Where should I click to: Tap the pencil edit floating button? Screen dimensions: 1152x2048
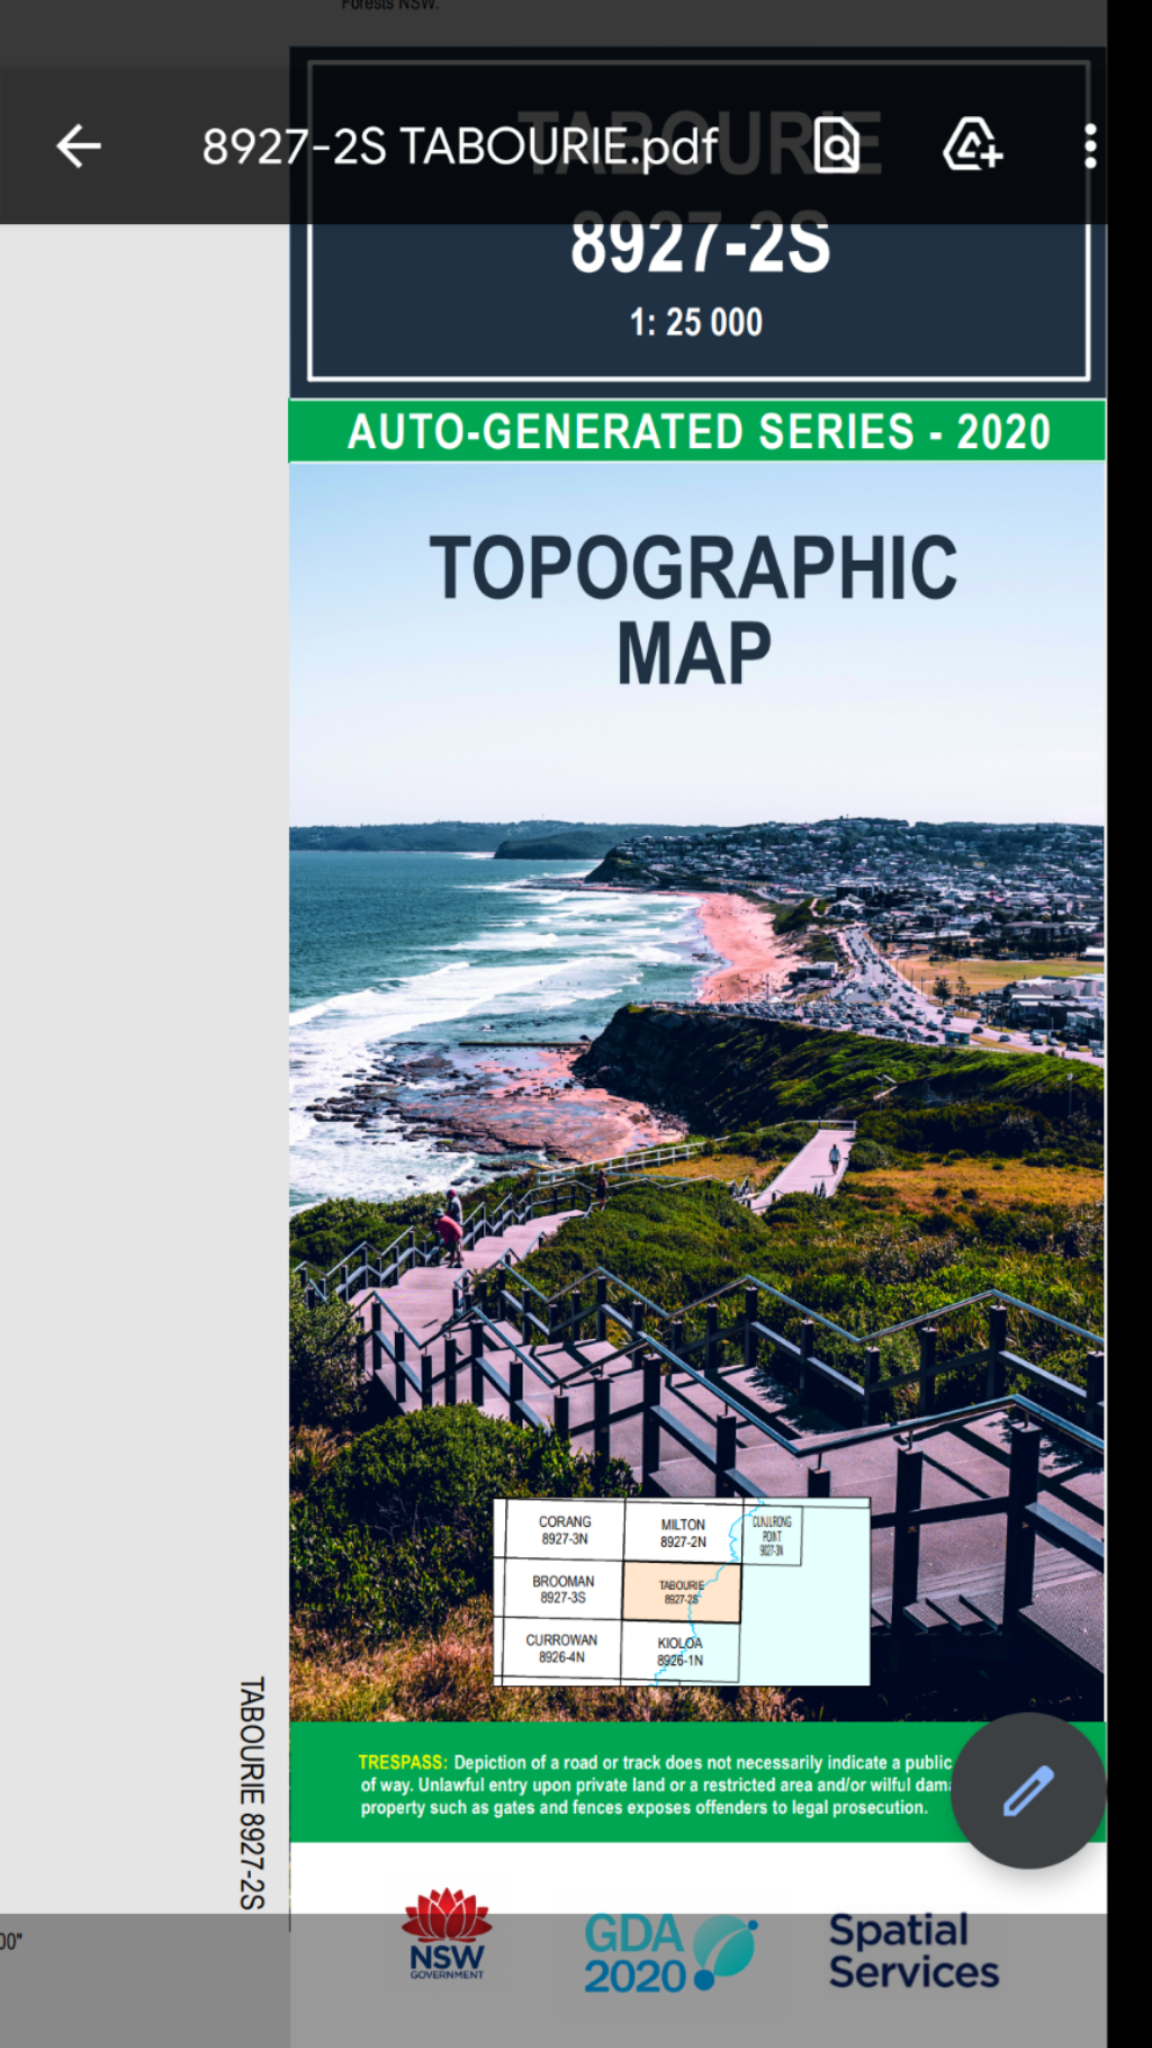pyautogui.click(x=1028, y=1790)
